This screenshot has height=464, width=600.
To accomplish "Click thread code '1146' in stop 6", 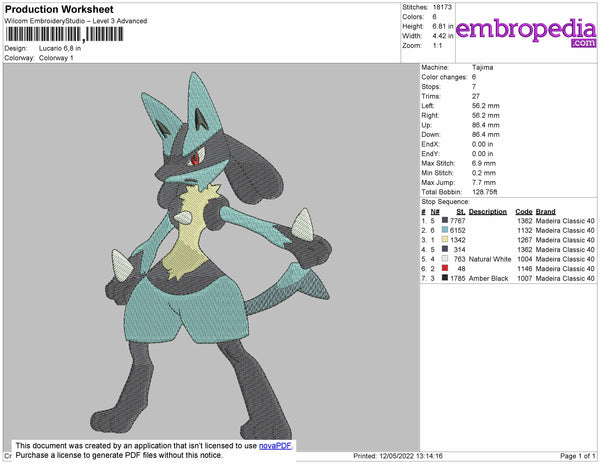I will 525,269.
